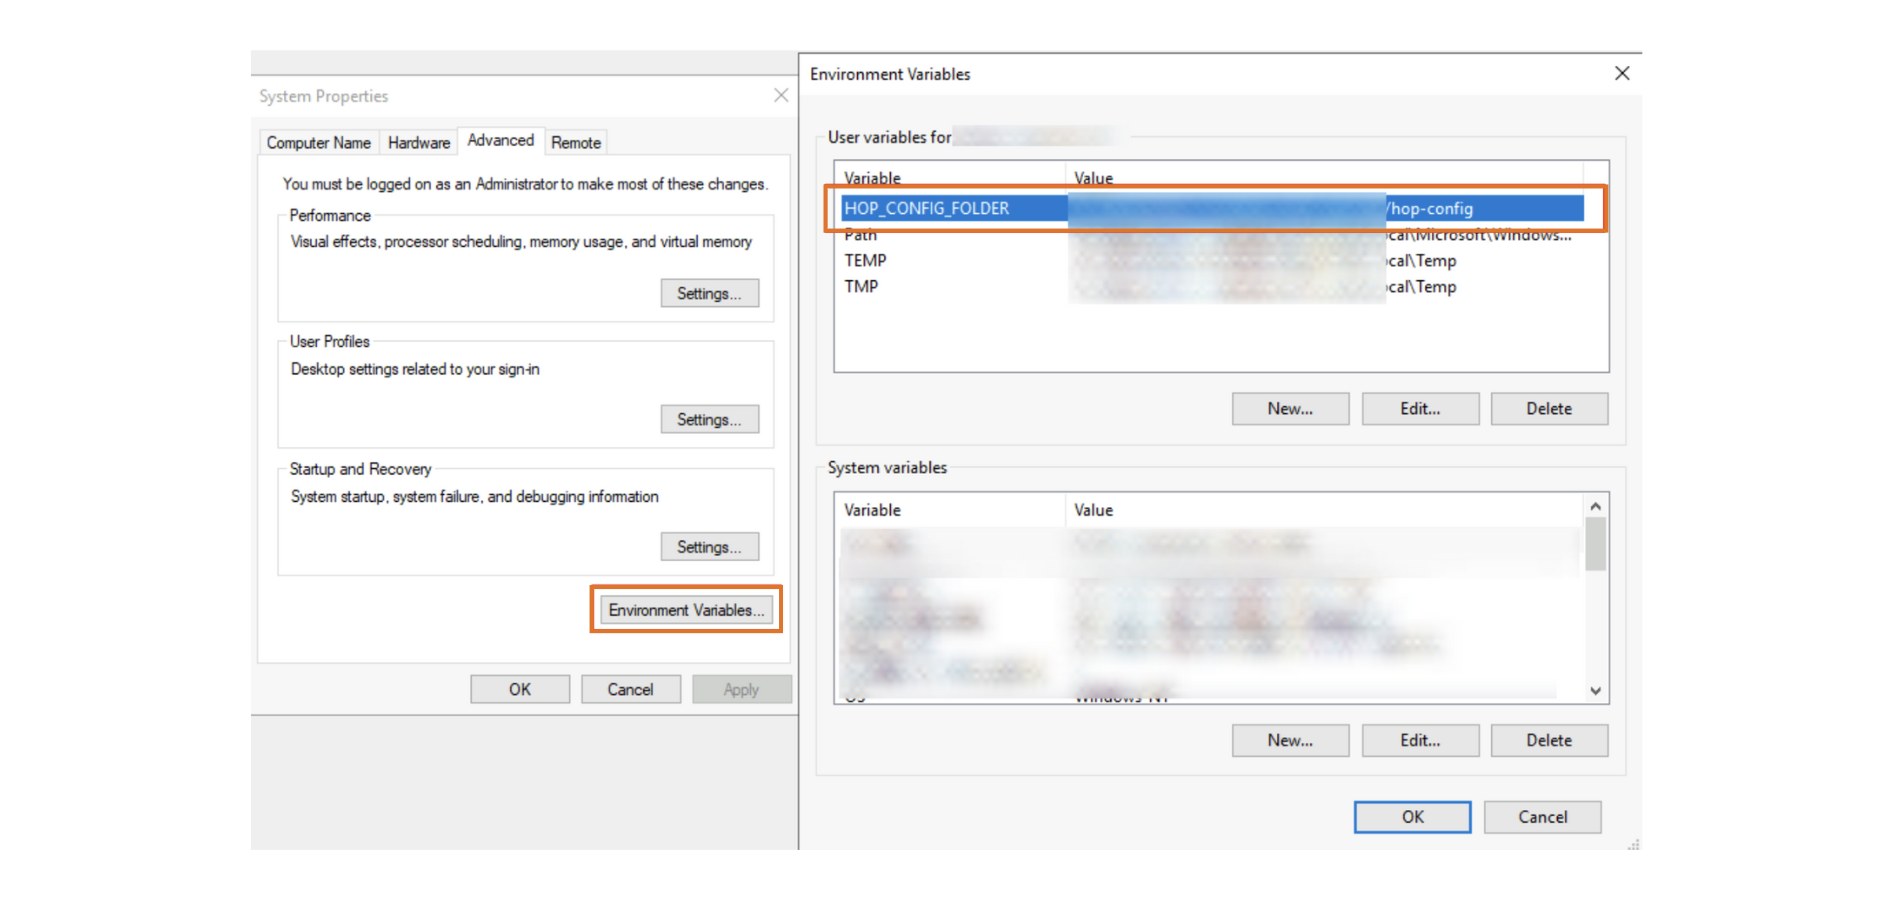Open the Hardware tab
This screenshot has height=900, width=1878.
click(418, 143)
